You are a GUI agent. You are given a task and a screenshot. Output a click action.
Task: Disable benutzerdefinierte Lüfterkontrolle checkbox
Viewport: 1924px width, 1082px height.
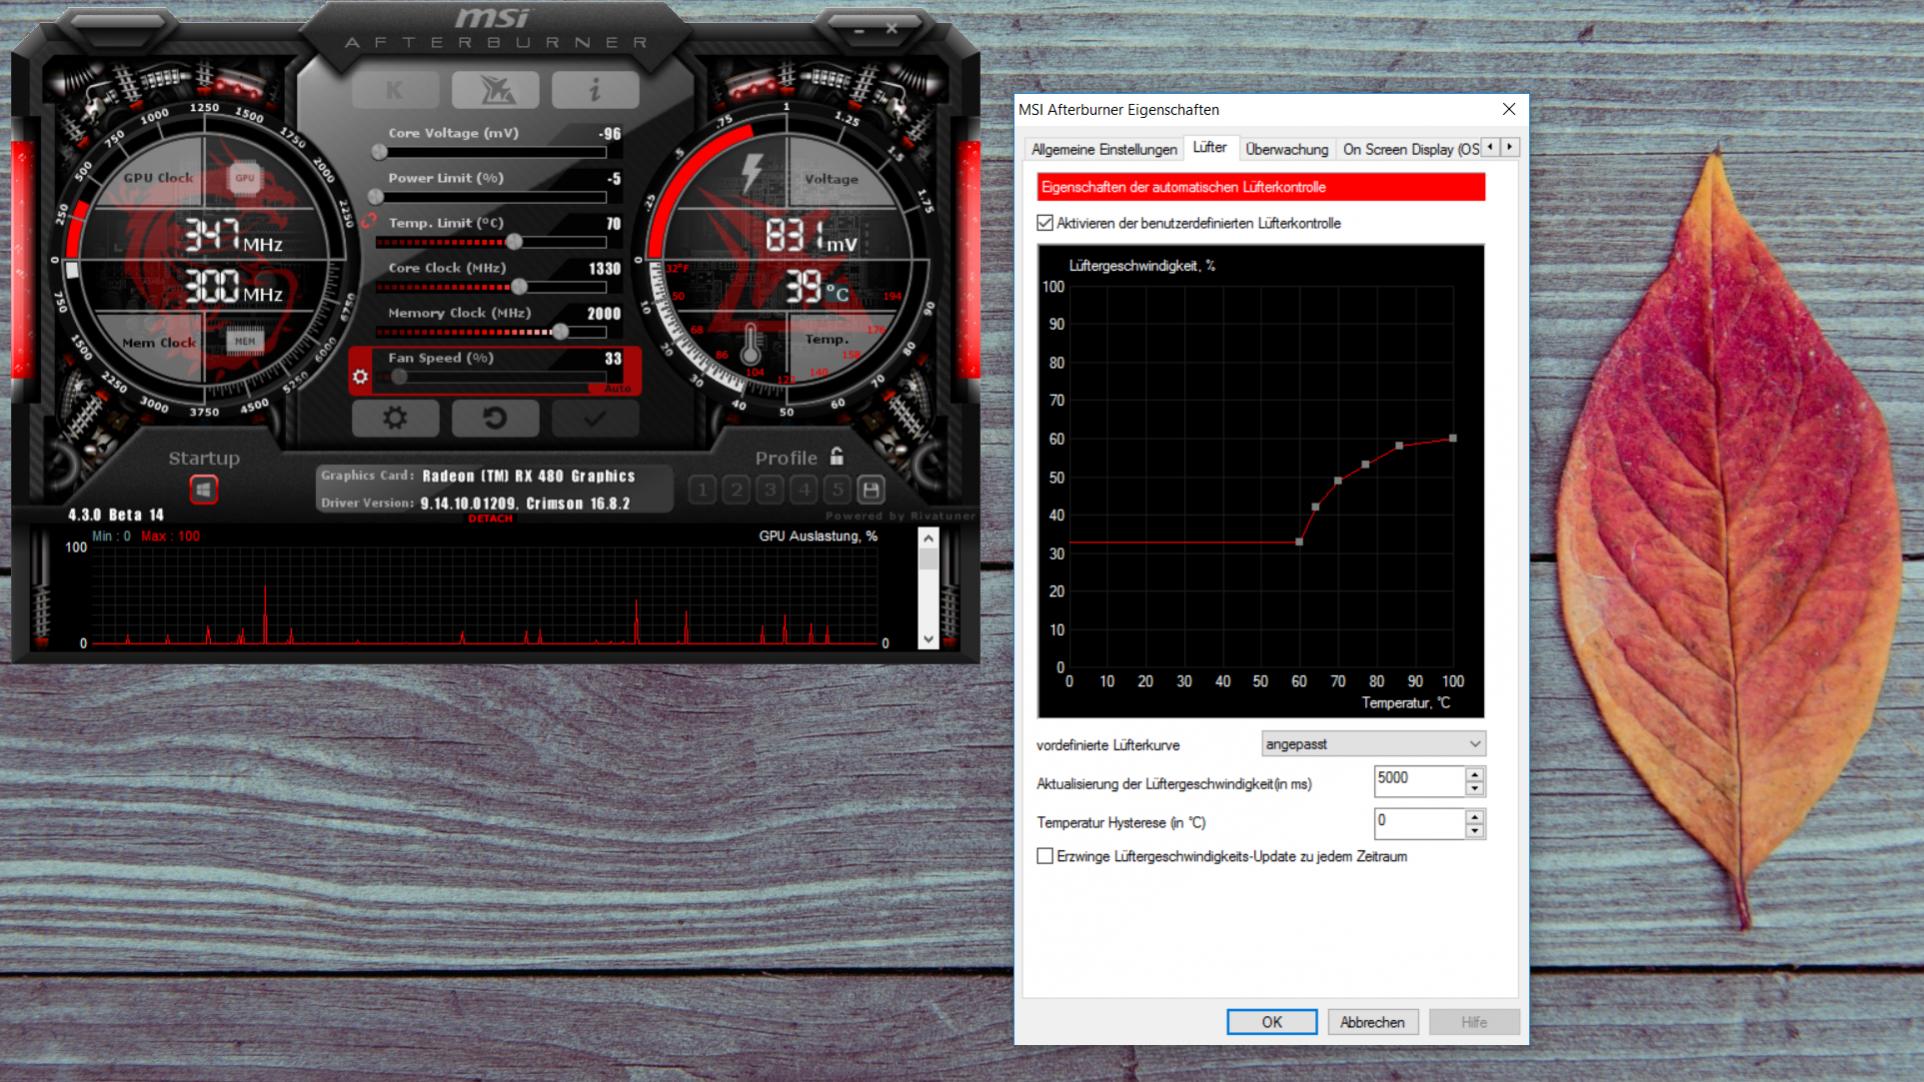1045,223
